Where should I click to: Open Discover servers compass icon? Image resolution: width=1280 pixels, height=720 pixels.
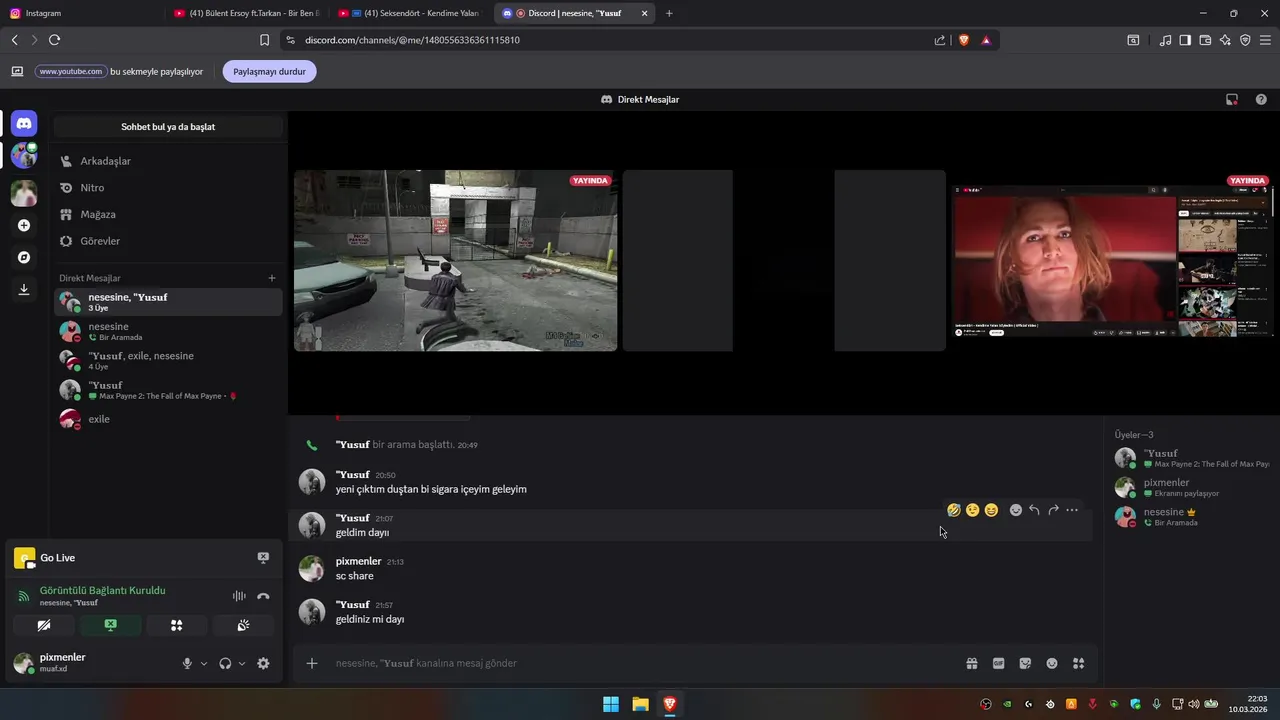tap(24, 257)
